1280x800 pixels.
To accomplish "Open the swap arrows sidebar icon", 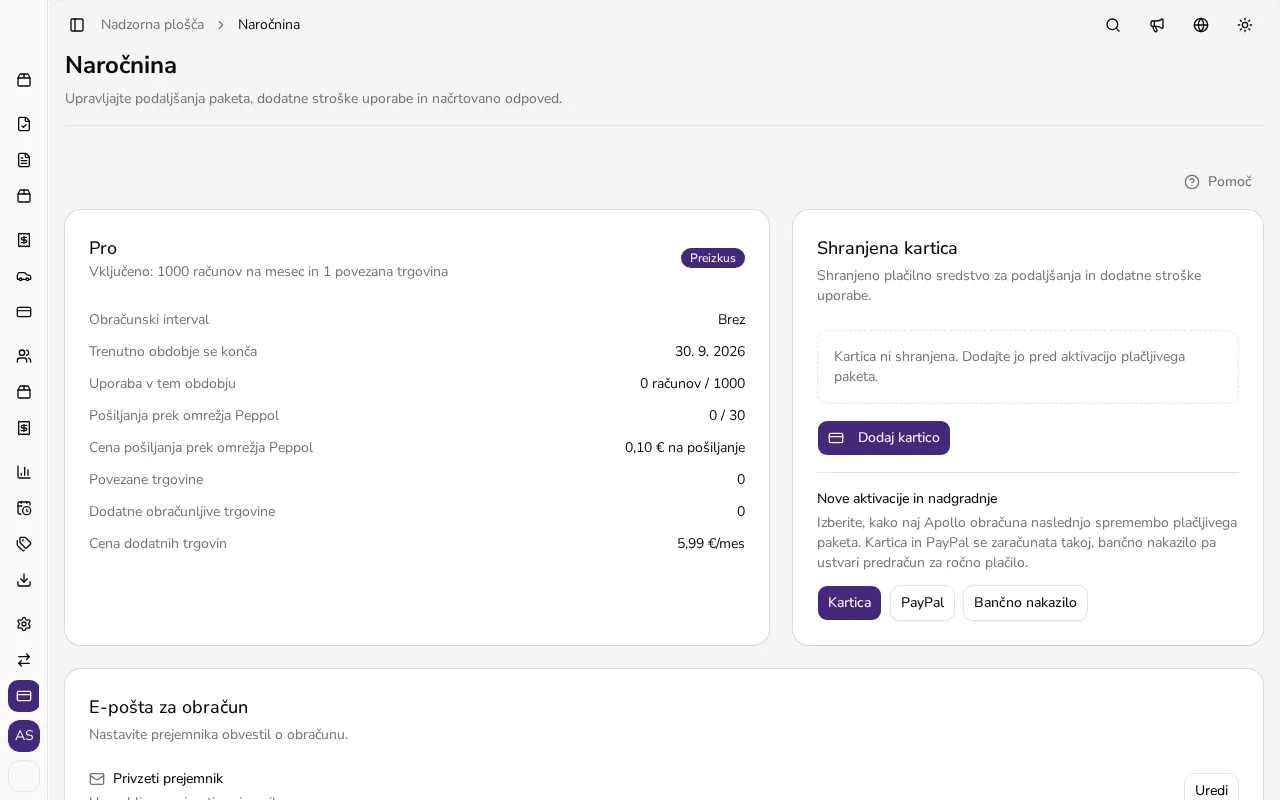I will point(24,660).
